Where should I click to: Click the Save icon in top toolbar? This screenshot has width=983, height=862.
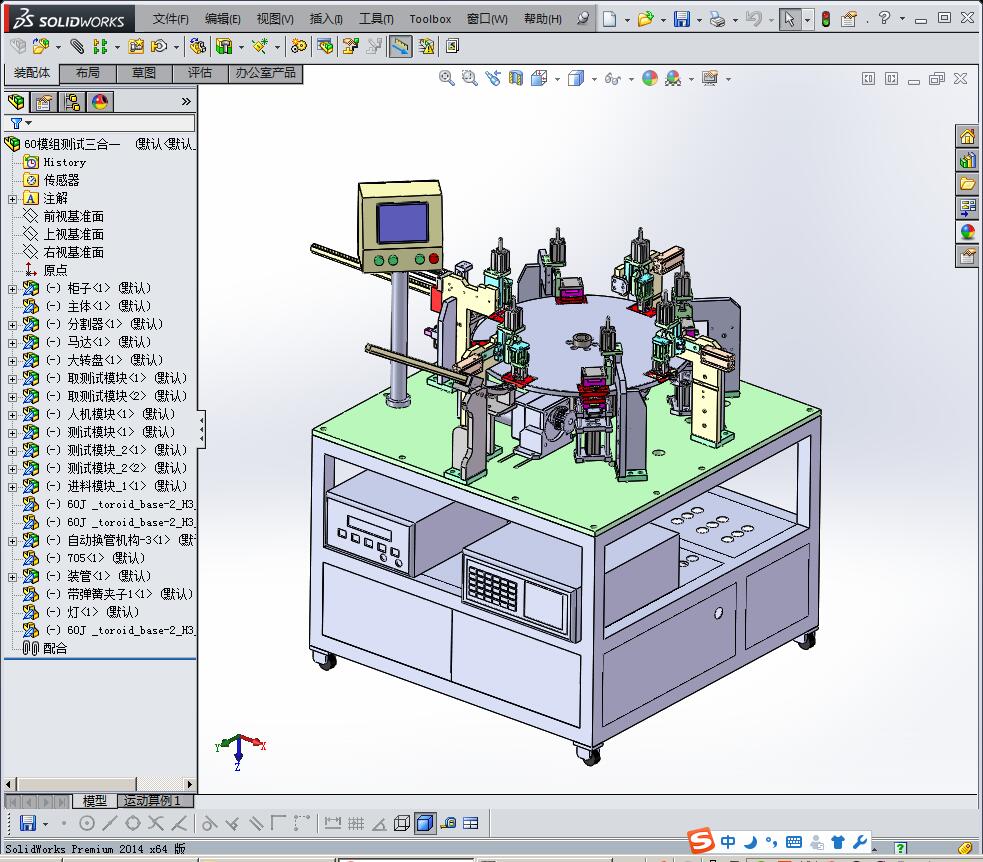[x=681, y=19]
